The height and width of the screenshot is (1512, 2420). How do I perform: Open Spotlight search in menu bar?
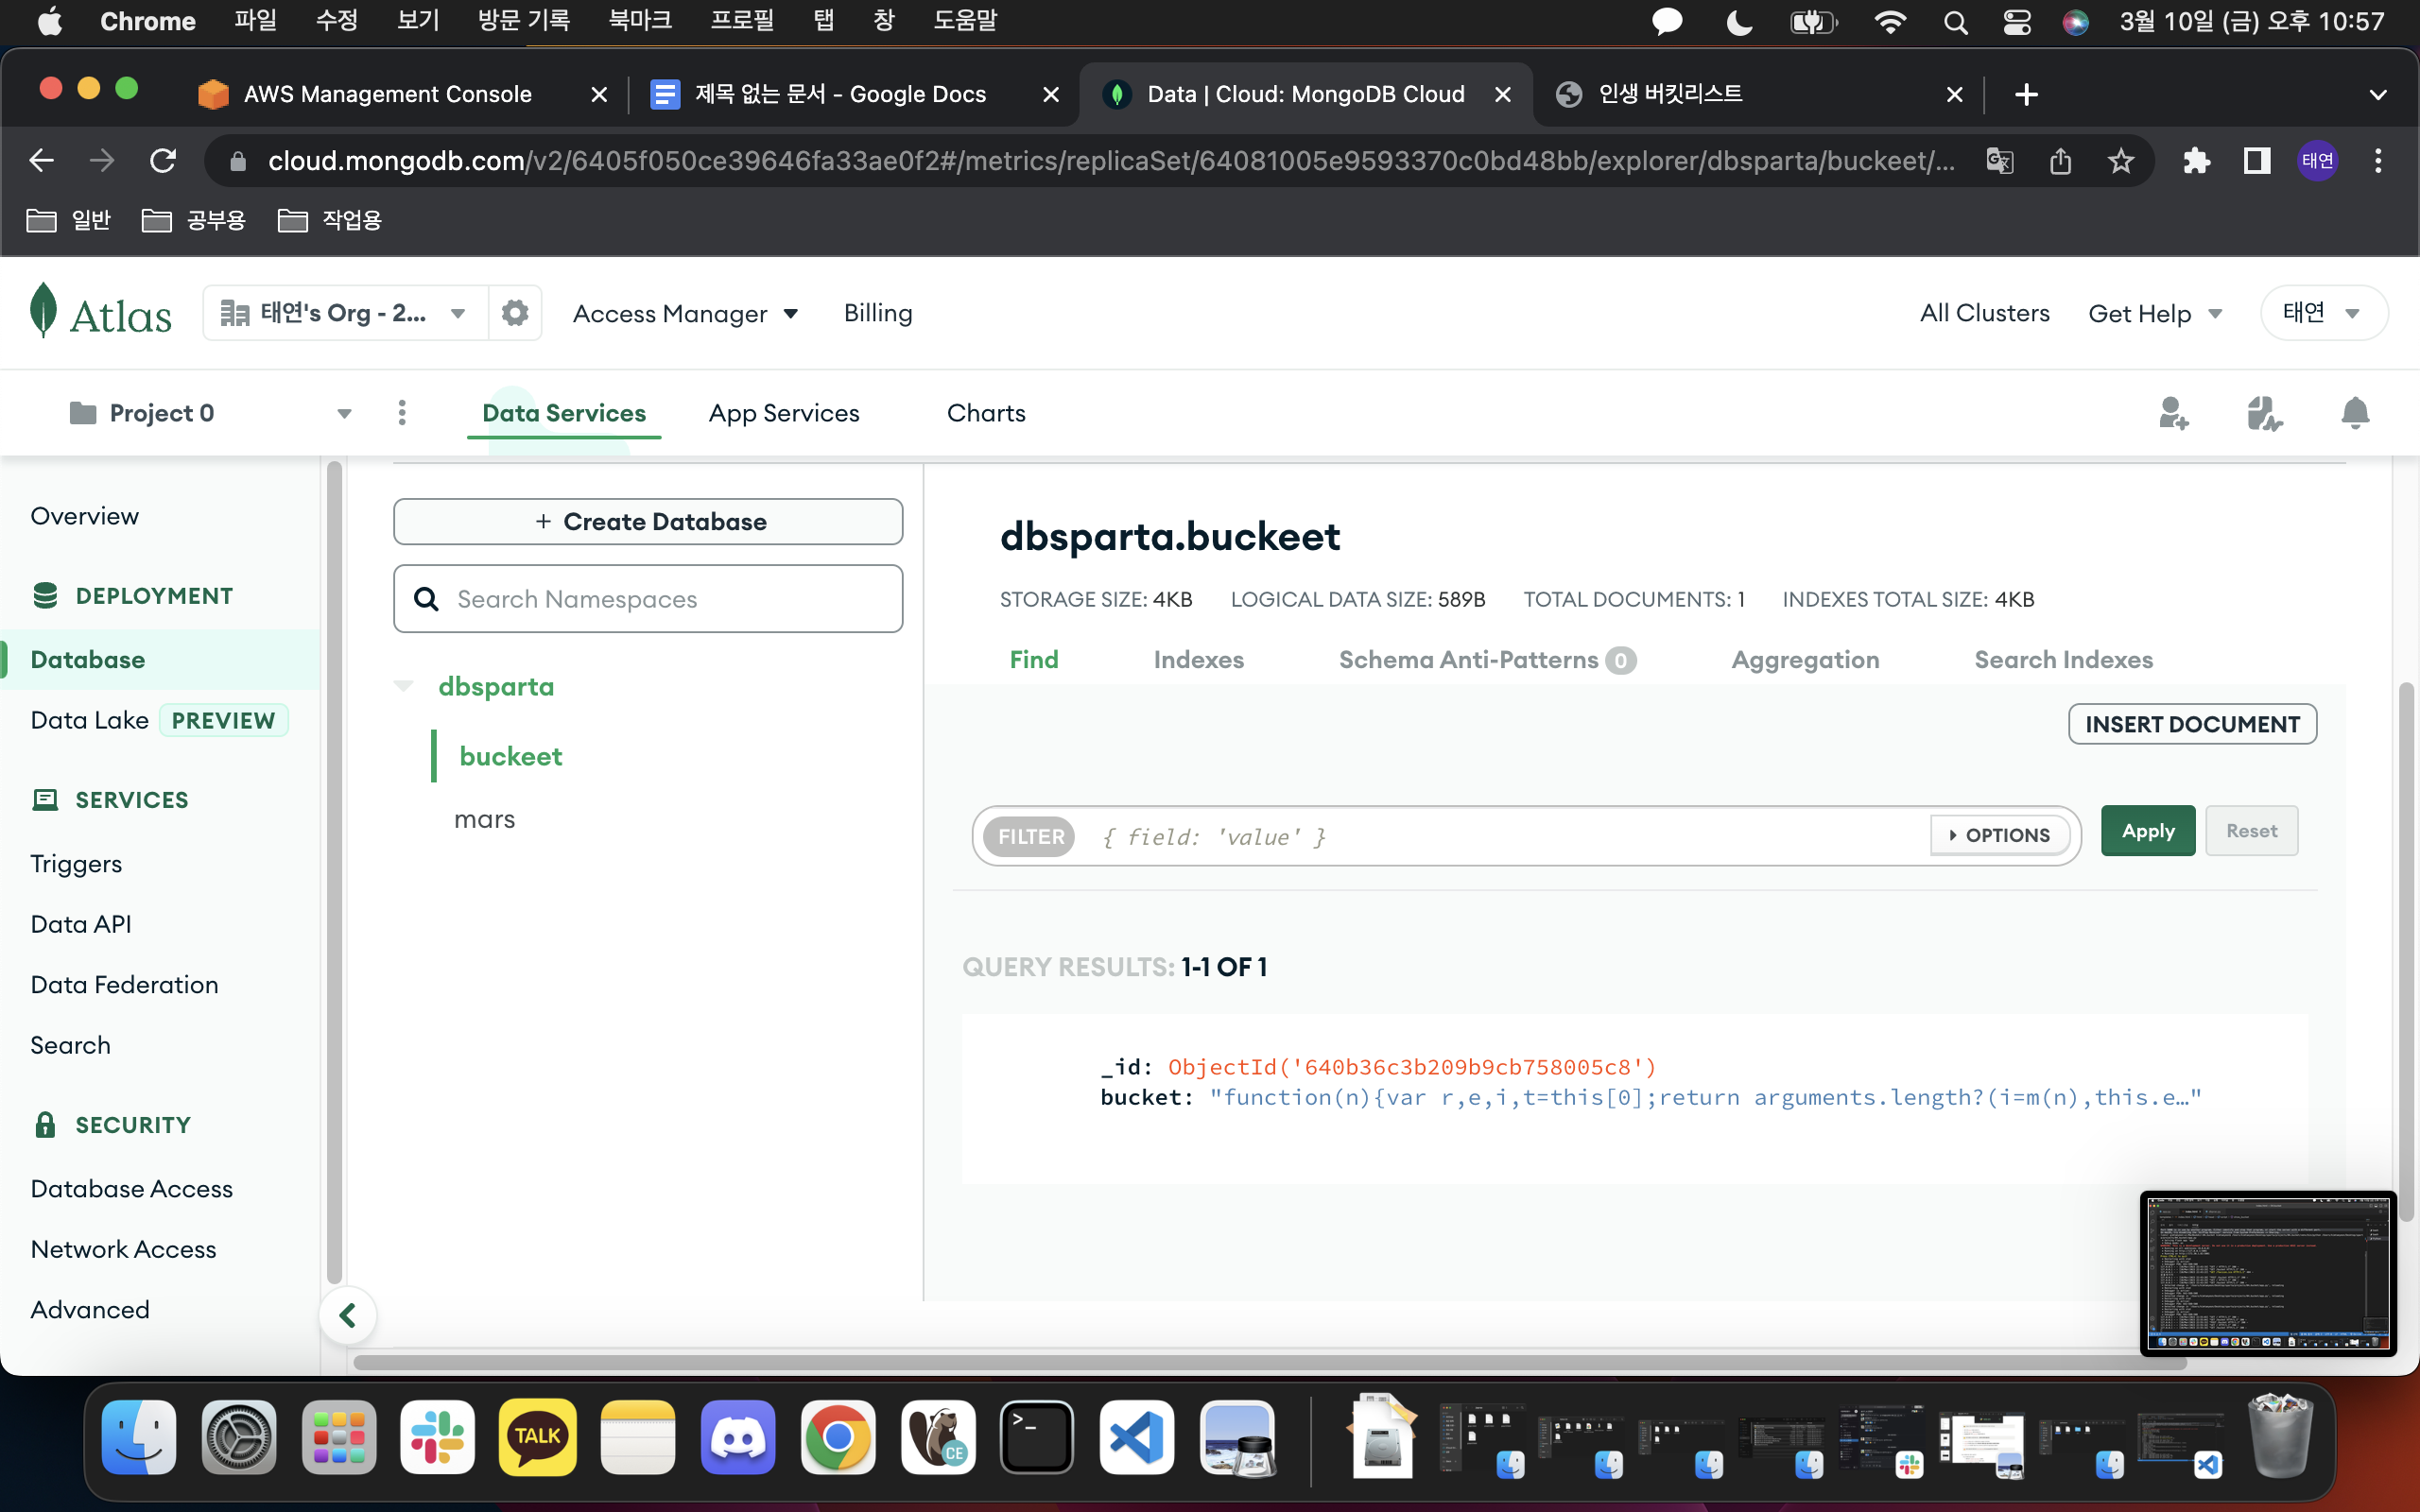pyautogui.click(x=1955, y=22)
